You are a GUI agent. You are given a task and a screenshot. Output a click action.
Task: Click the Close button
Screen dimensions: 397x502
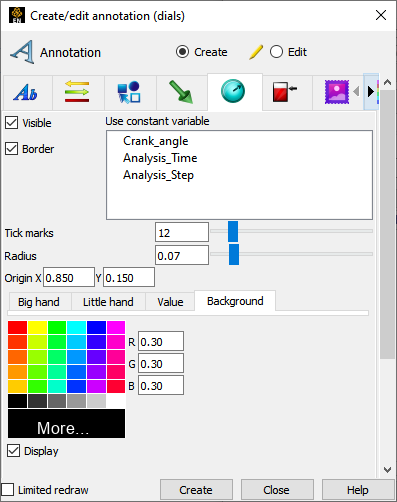point(277,490)
